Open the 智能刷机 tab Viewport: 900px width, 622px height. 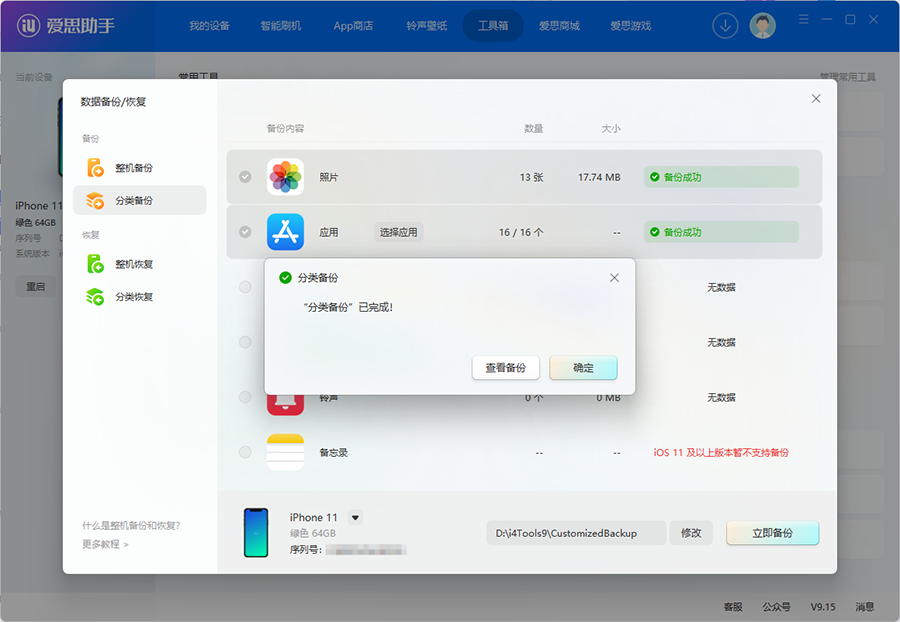click(x=281, y=26)
